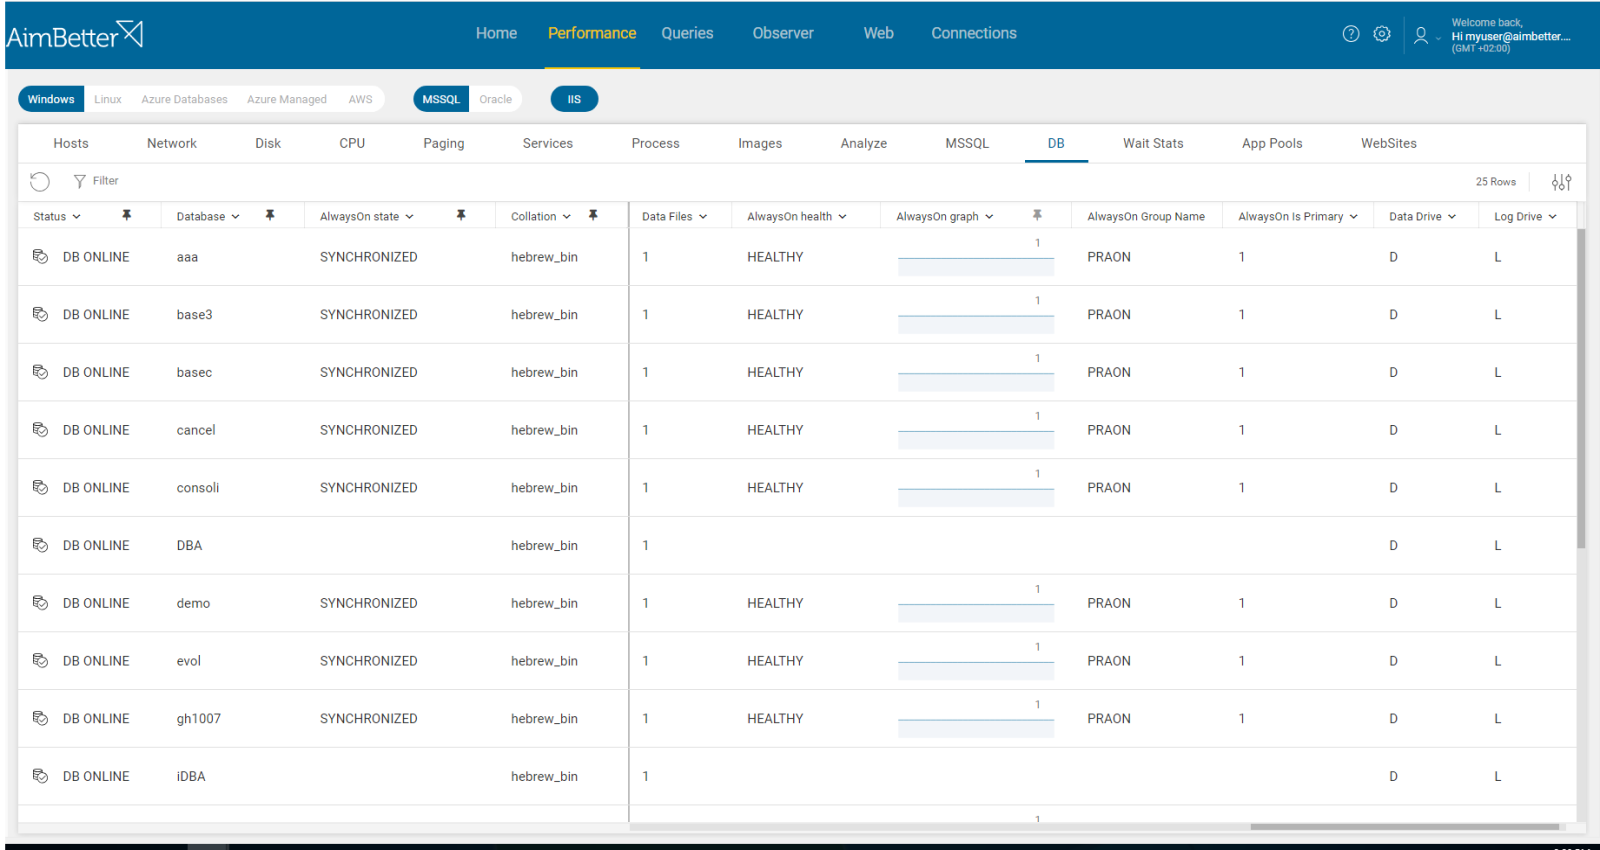Click status icon for database DBA
The height and width of the screenshot is (850, 1600).
[40, 545]
